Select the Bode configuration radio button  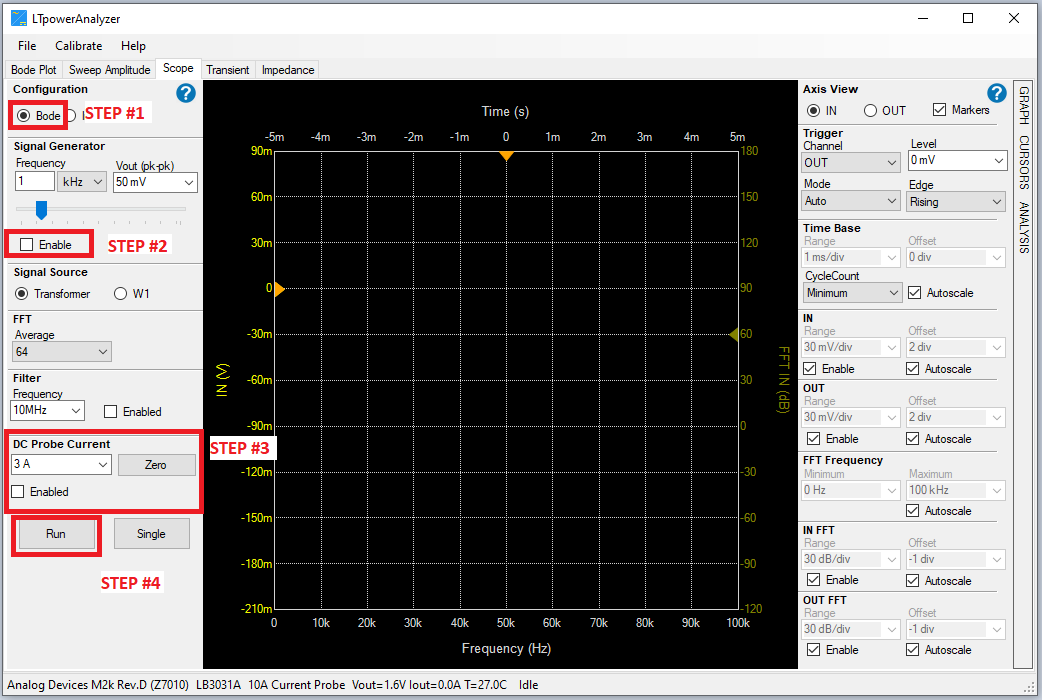point(24,116)
